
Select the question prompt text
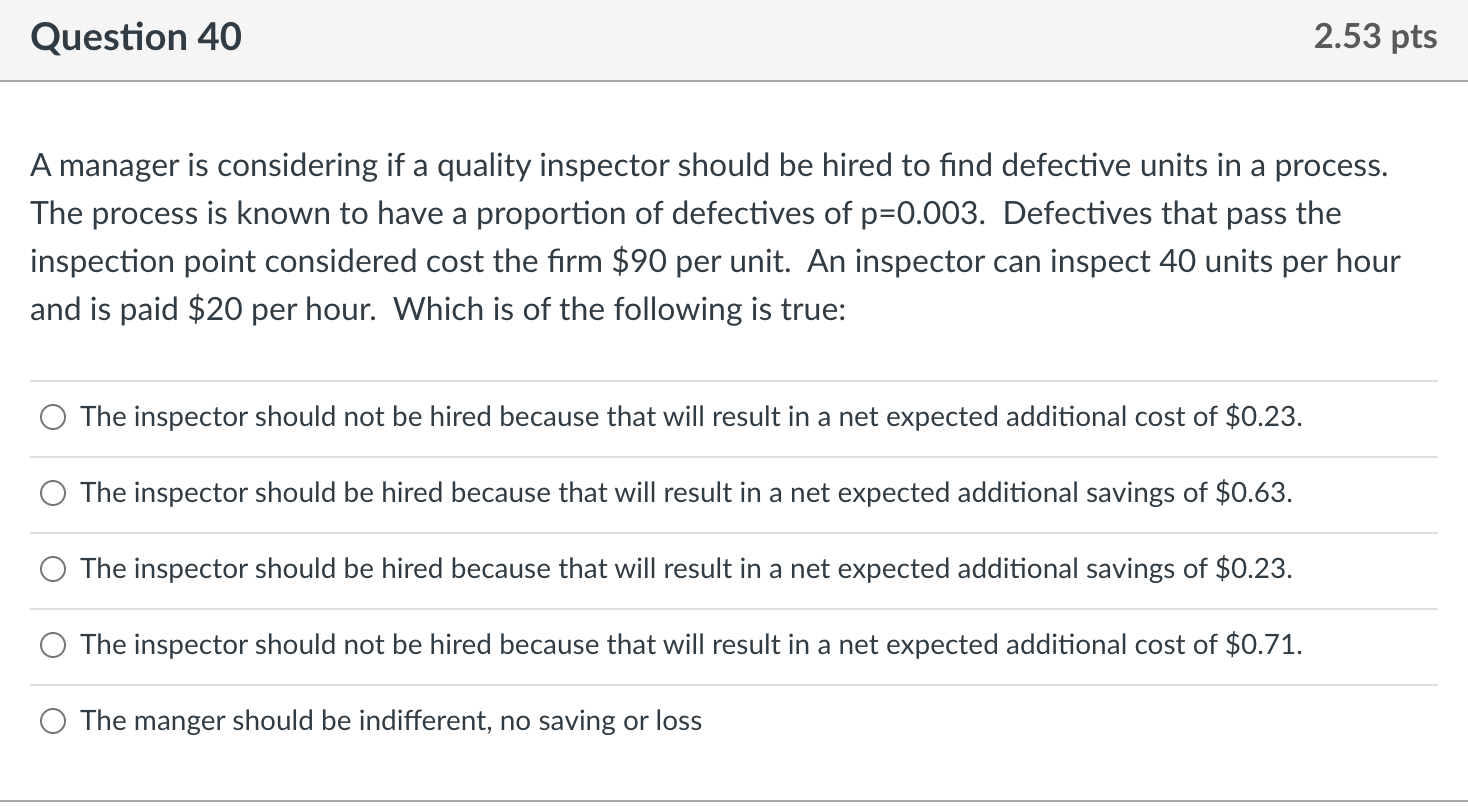click(700, 236)
